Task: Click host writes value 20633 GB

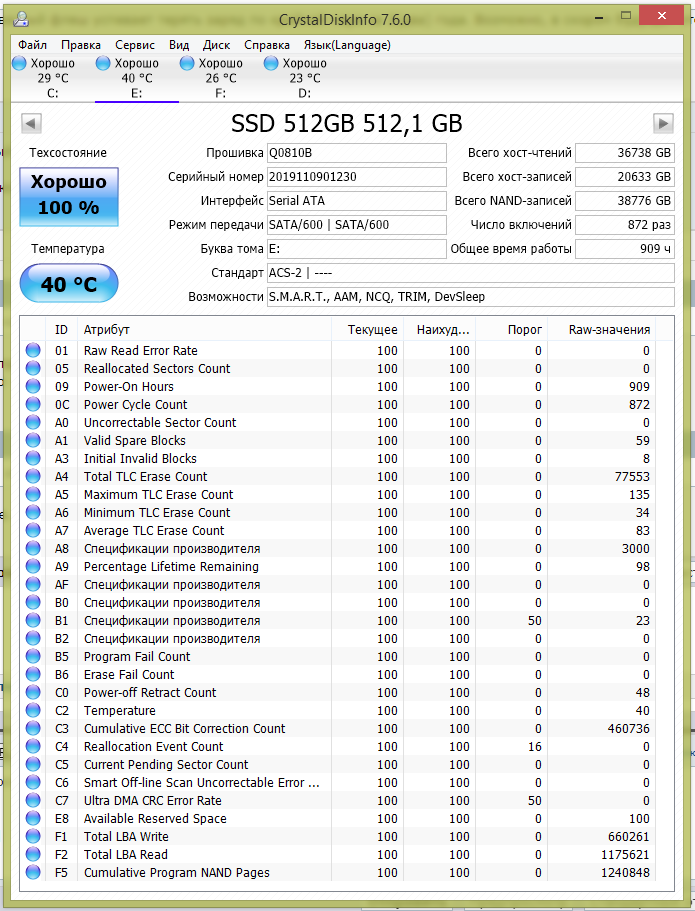Action: pyautogui.click(x=625, y=177)
